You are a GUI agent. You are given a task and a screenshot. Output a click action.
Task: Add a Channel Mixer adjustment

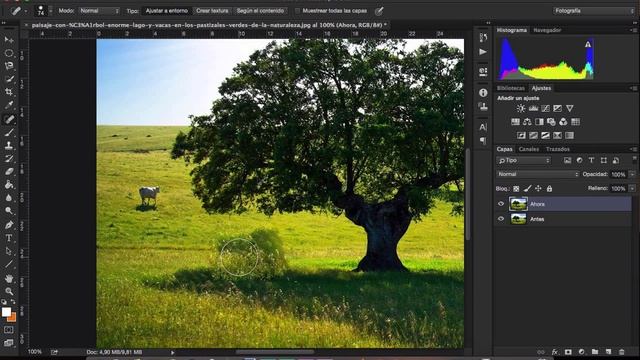563,122
